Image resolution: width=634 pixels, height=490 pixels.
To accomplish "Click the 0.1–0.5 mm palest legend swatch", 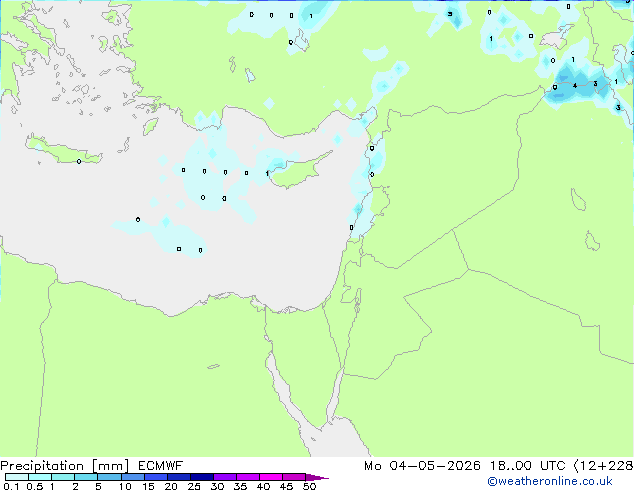I will coord(17,477).
